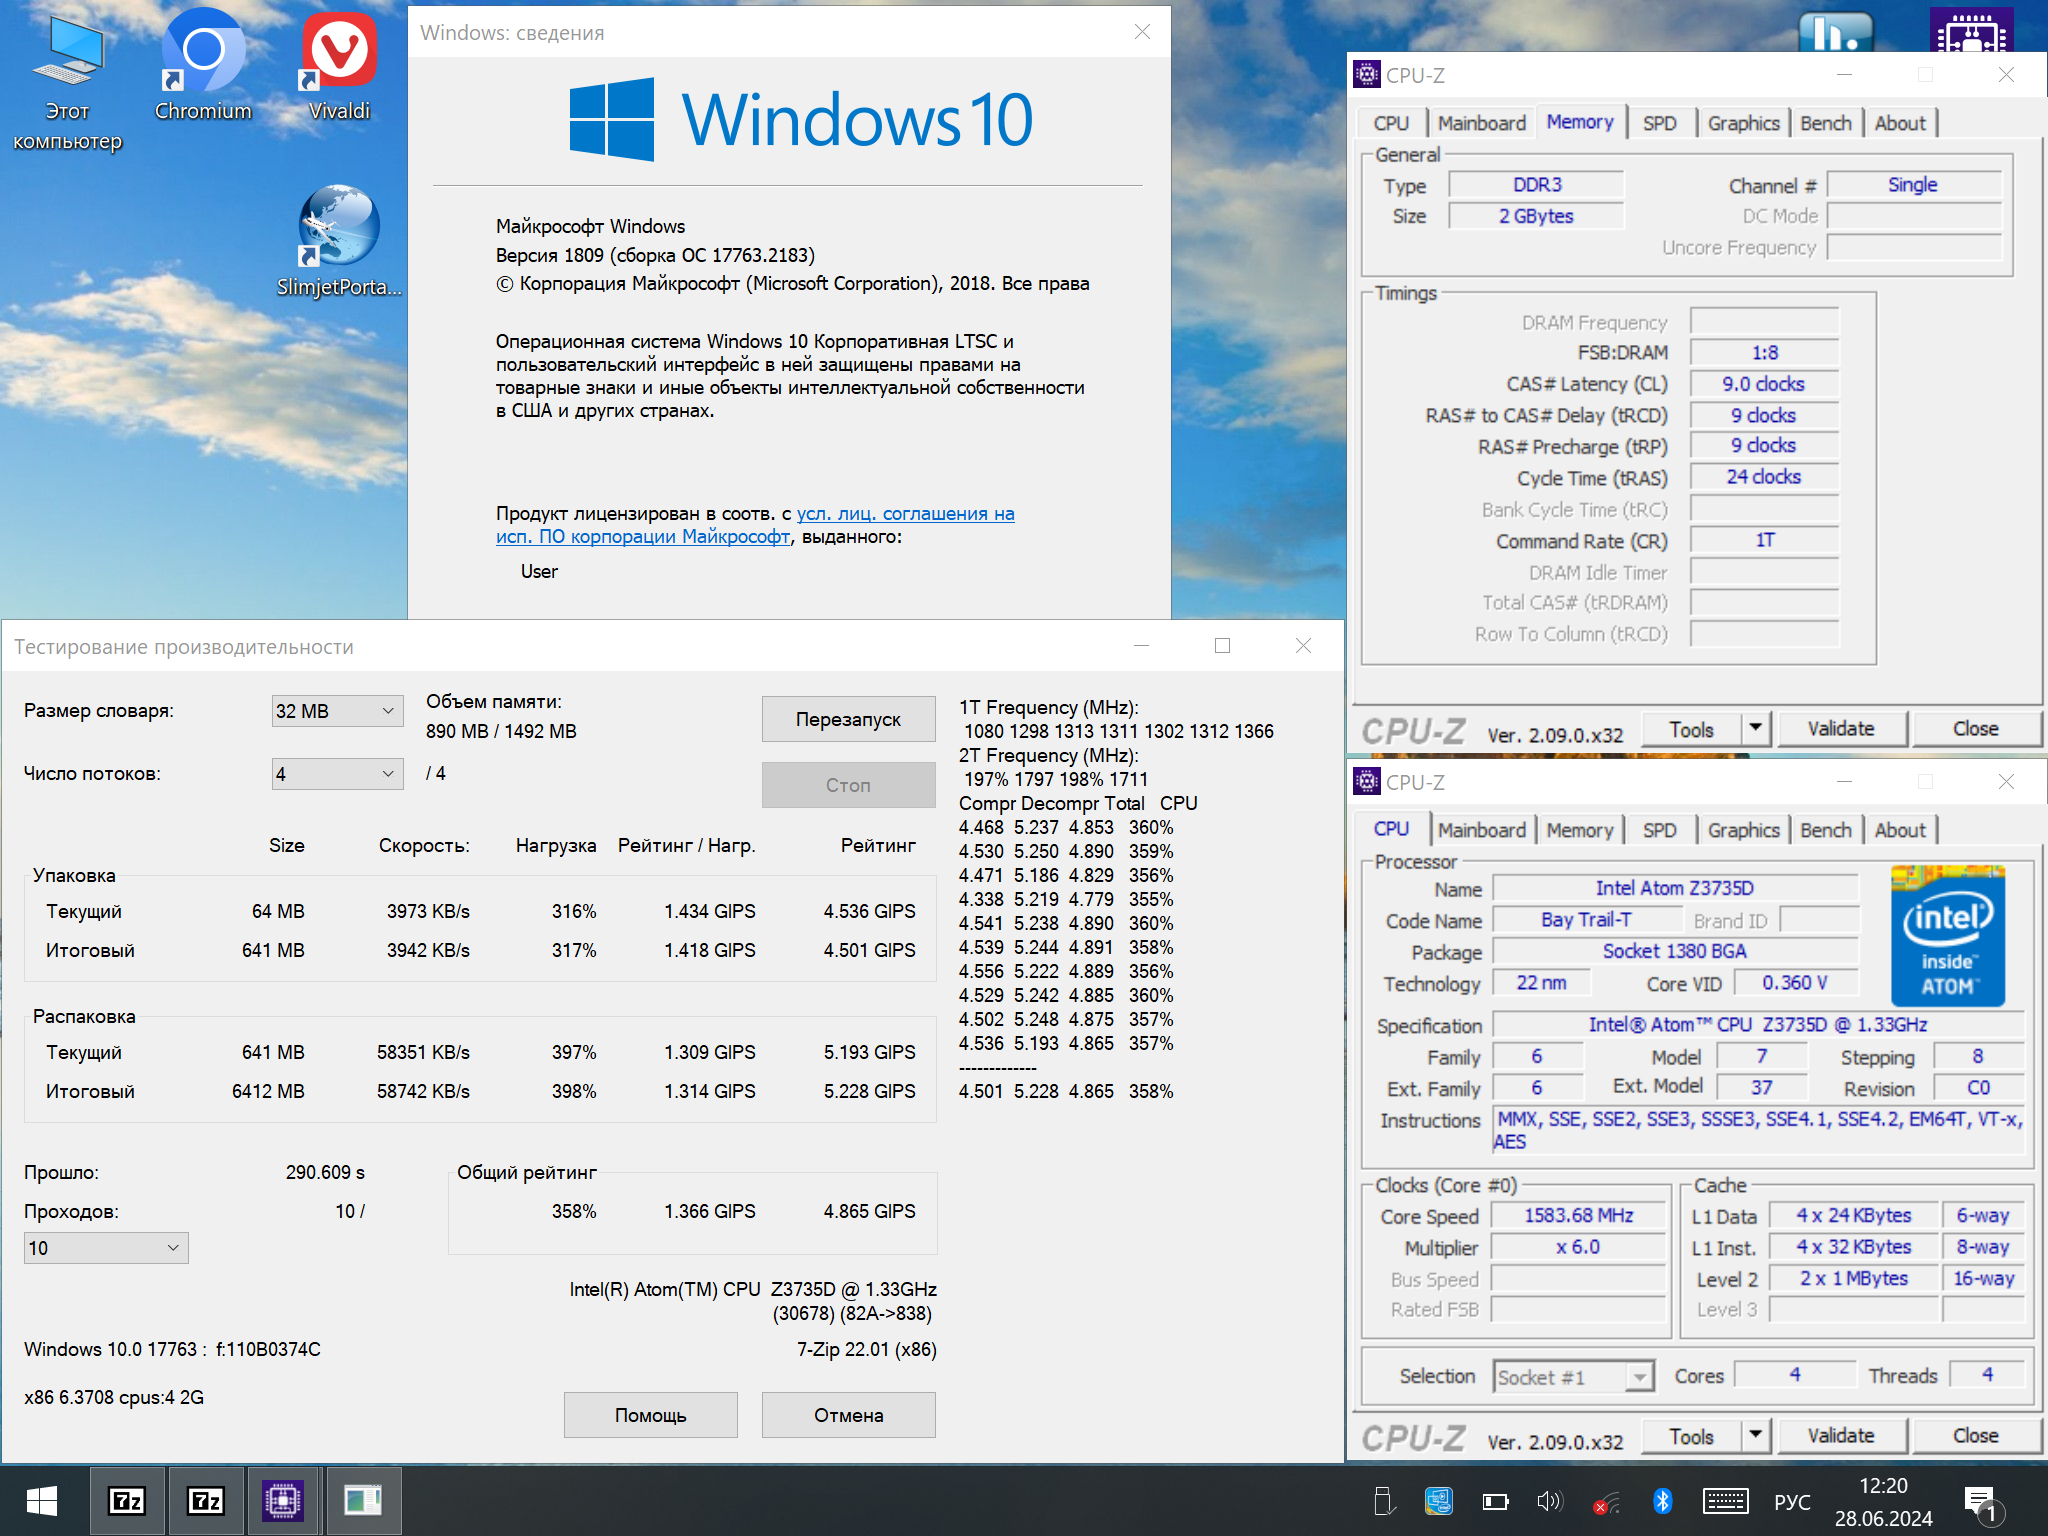
Task: Click the Bluetooth tray icon
Action: tap(1662, 1501)
